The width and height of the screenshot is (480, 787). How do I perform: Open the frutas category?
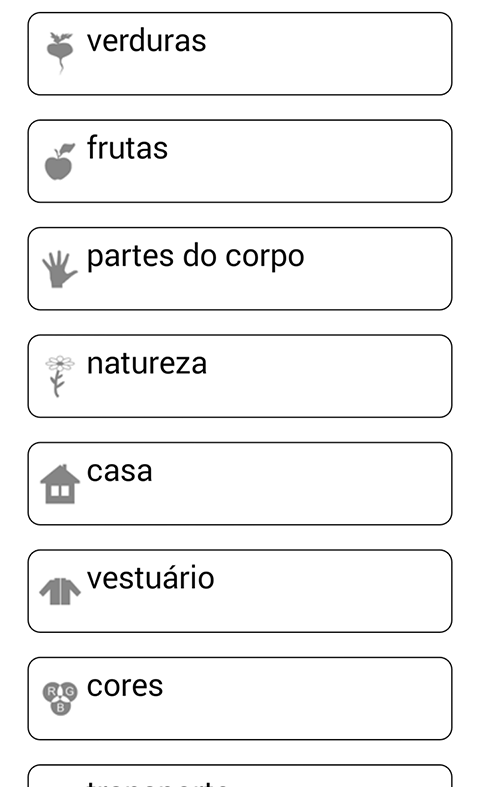coord(240,161)
